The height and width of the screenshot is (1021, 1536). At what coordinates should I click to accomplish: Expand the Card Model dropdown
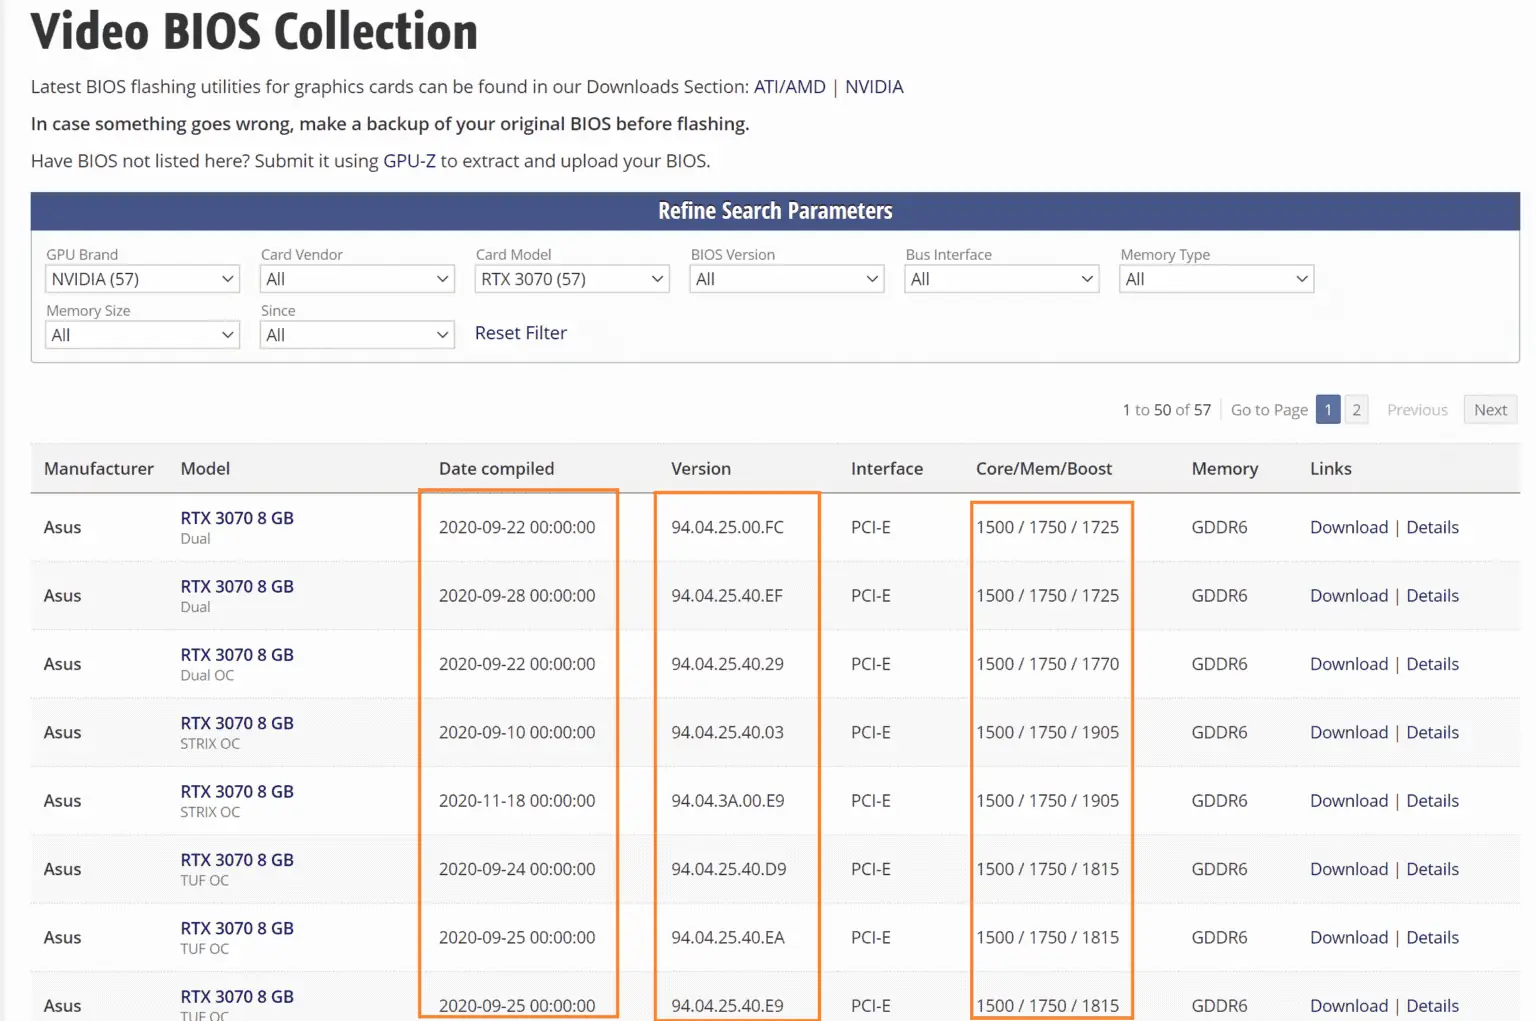[x=572, y=279]
